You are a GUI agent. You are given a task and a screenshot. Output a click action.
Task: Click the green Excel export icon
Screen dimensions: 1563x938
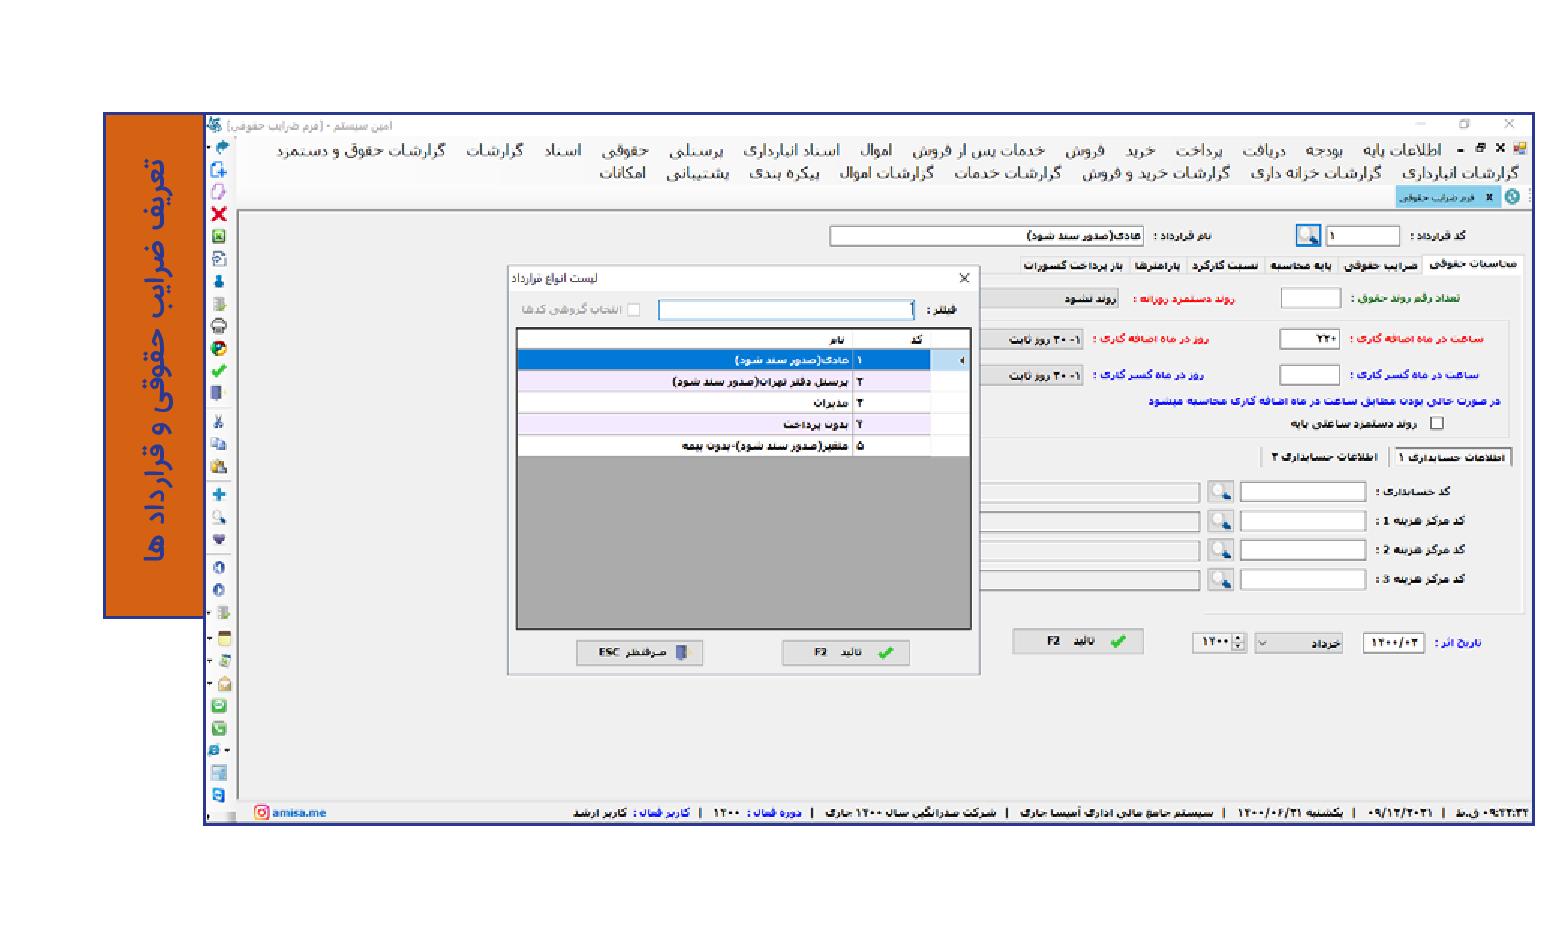click(219, 236)
